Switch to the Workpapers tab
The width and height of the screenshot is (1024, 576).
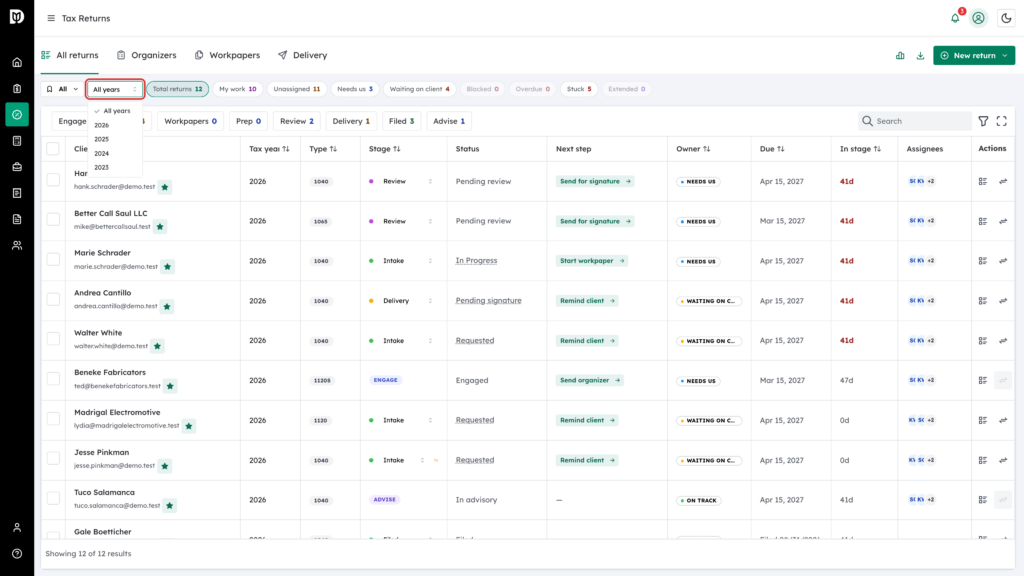[227, 56]
